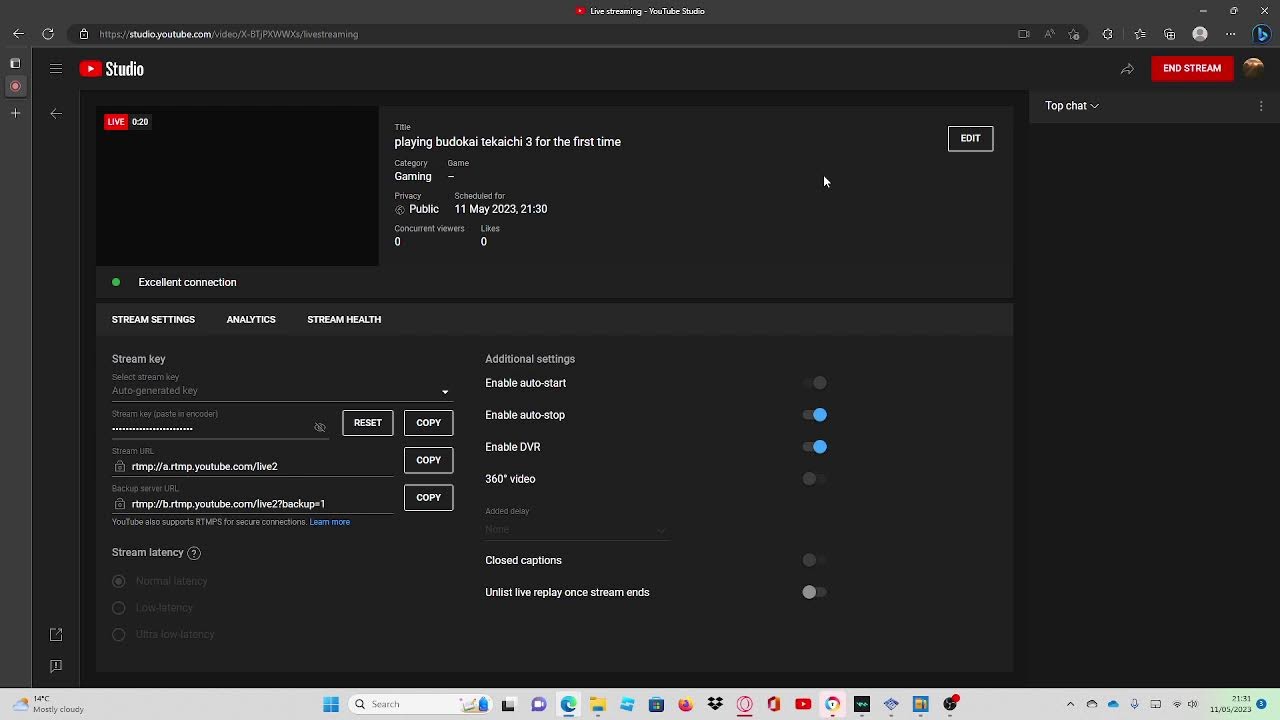Toggle the 360° video switch
Screen dimensions: 1280x720
click(815, 479)
